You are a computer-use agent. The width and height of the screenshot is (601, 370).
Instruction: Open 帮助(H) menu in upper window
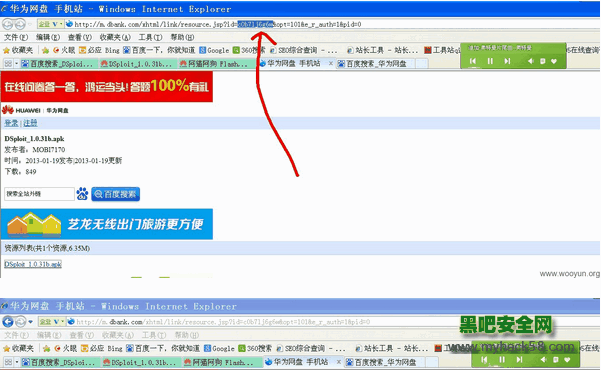coord(182,37)
